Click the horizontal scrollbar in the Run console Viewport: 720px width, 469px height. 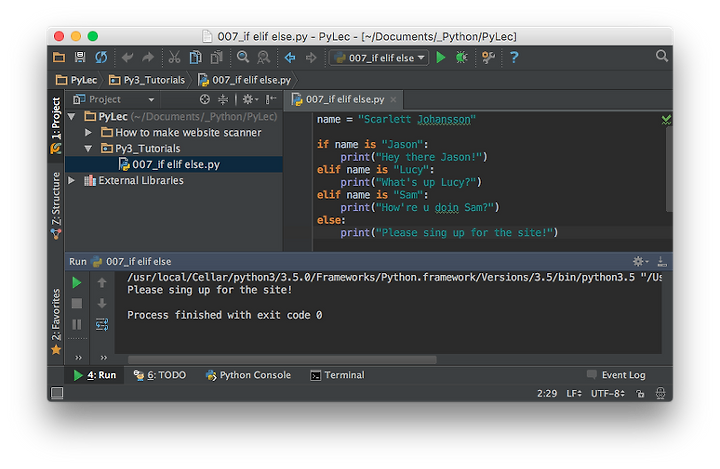282,360
